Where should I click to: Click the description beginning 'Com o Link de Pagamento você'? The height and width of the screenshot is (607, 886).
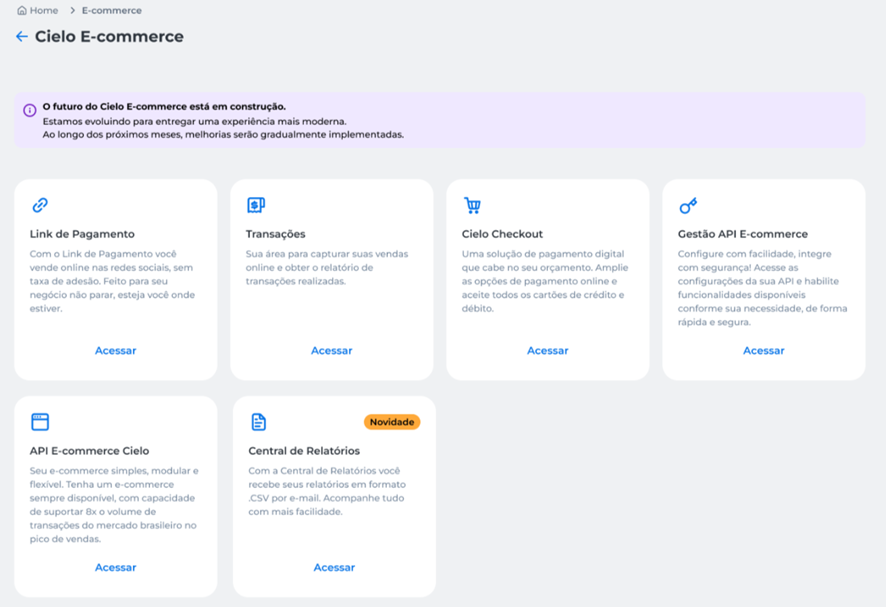coord(112,281)
